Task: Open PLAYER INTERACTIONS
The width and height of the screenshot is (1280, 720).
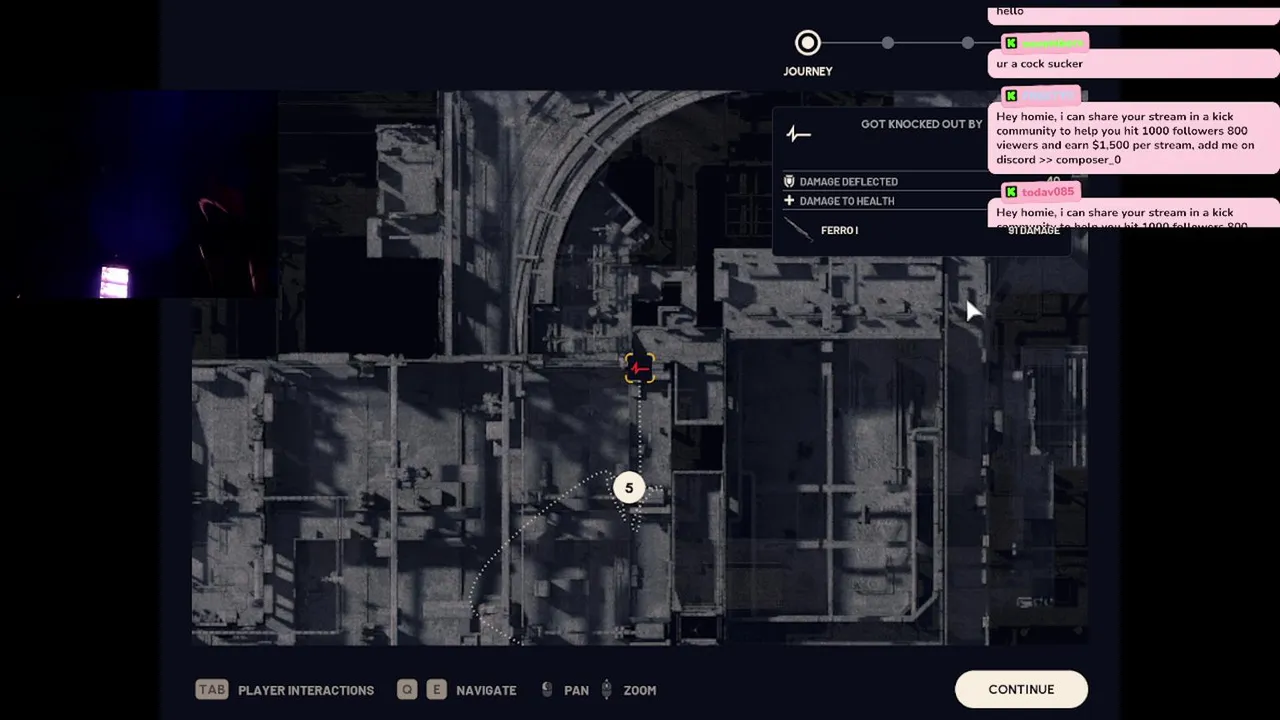Action: click(x=306, y=690)
